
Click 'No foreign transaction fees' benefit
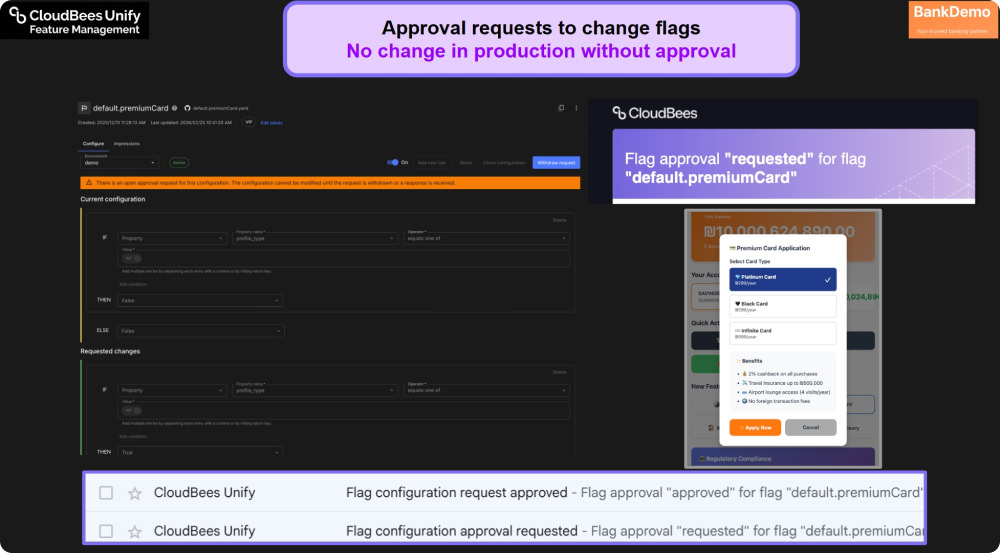(x=774, y=401)
